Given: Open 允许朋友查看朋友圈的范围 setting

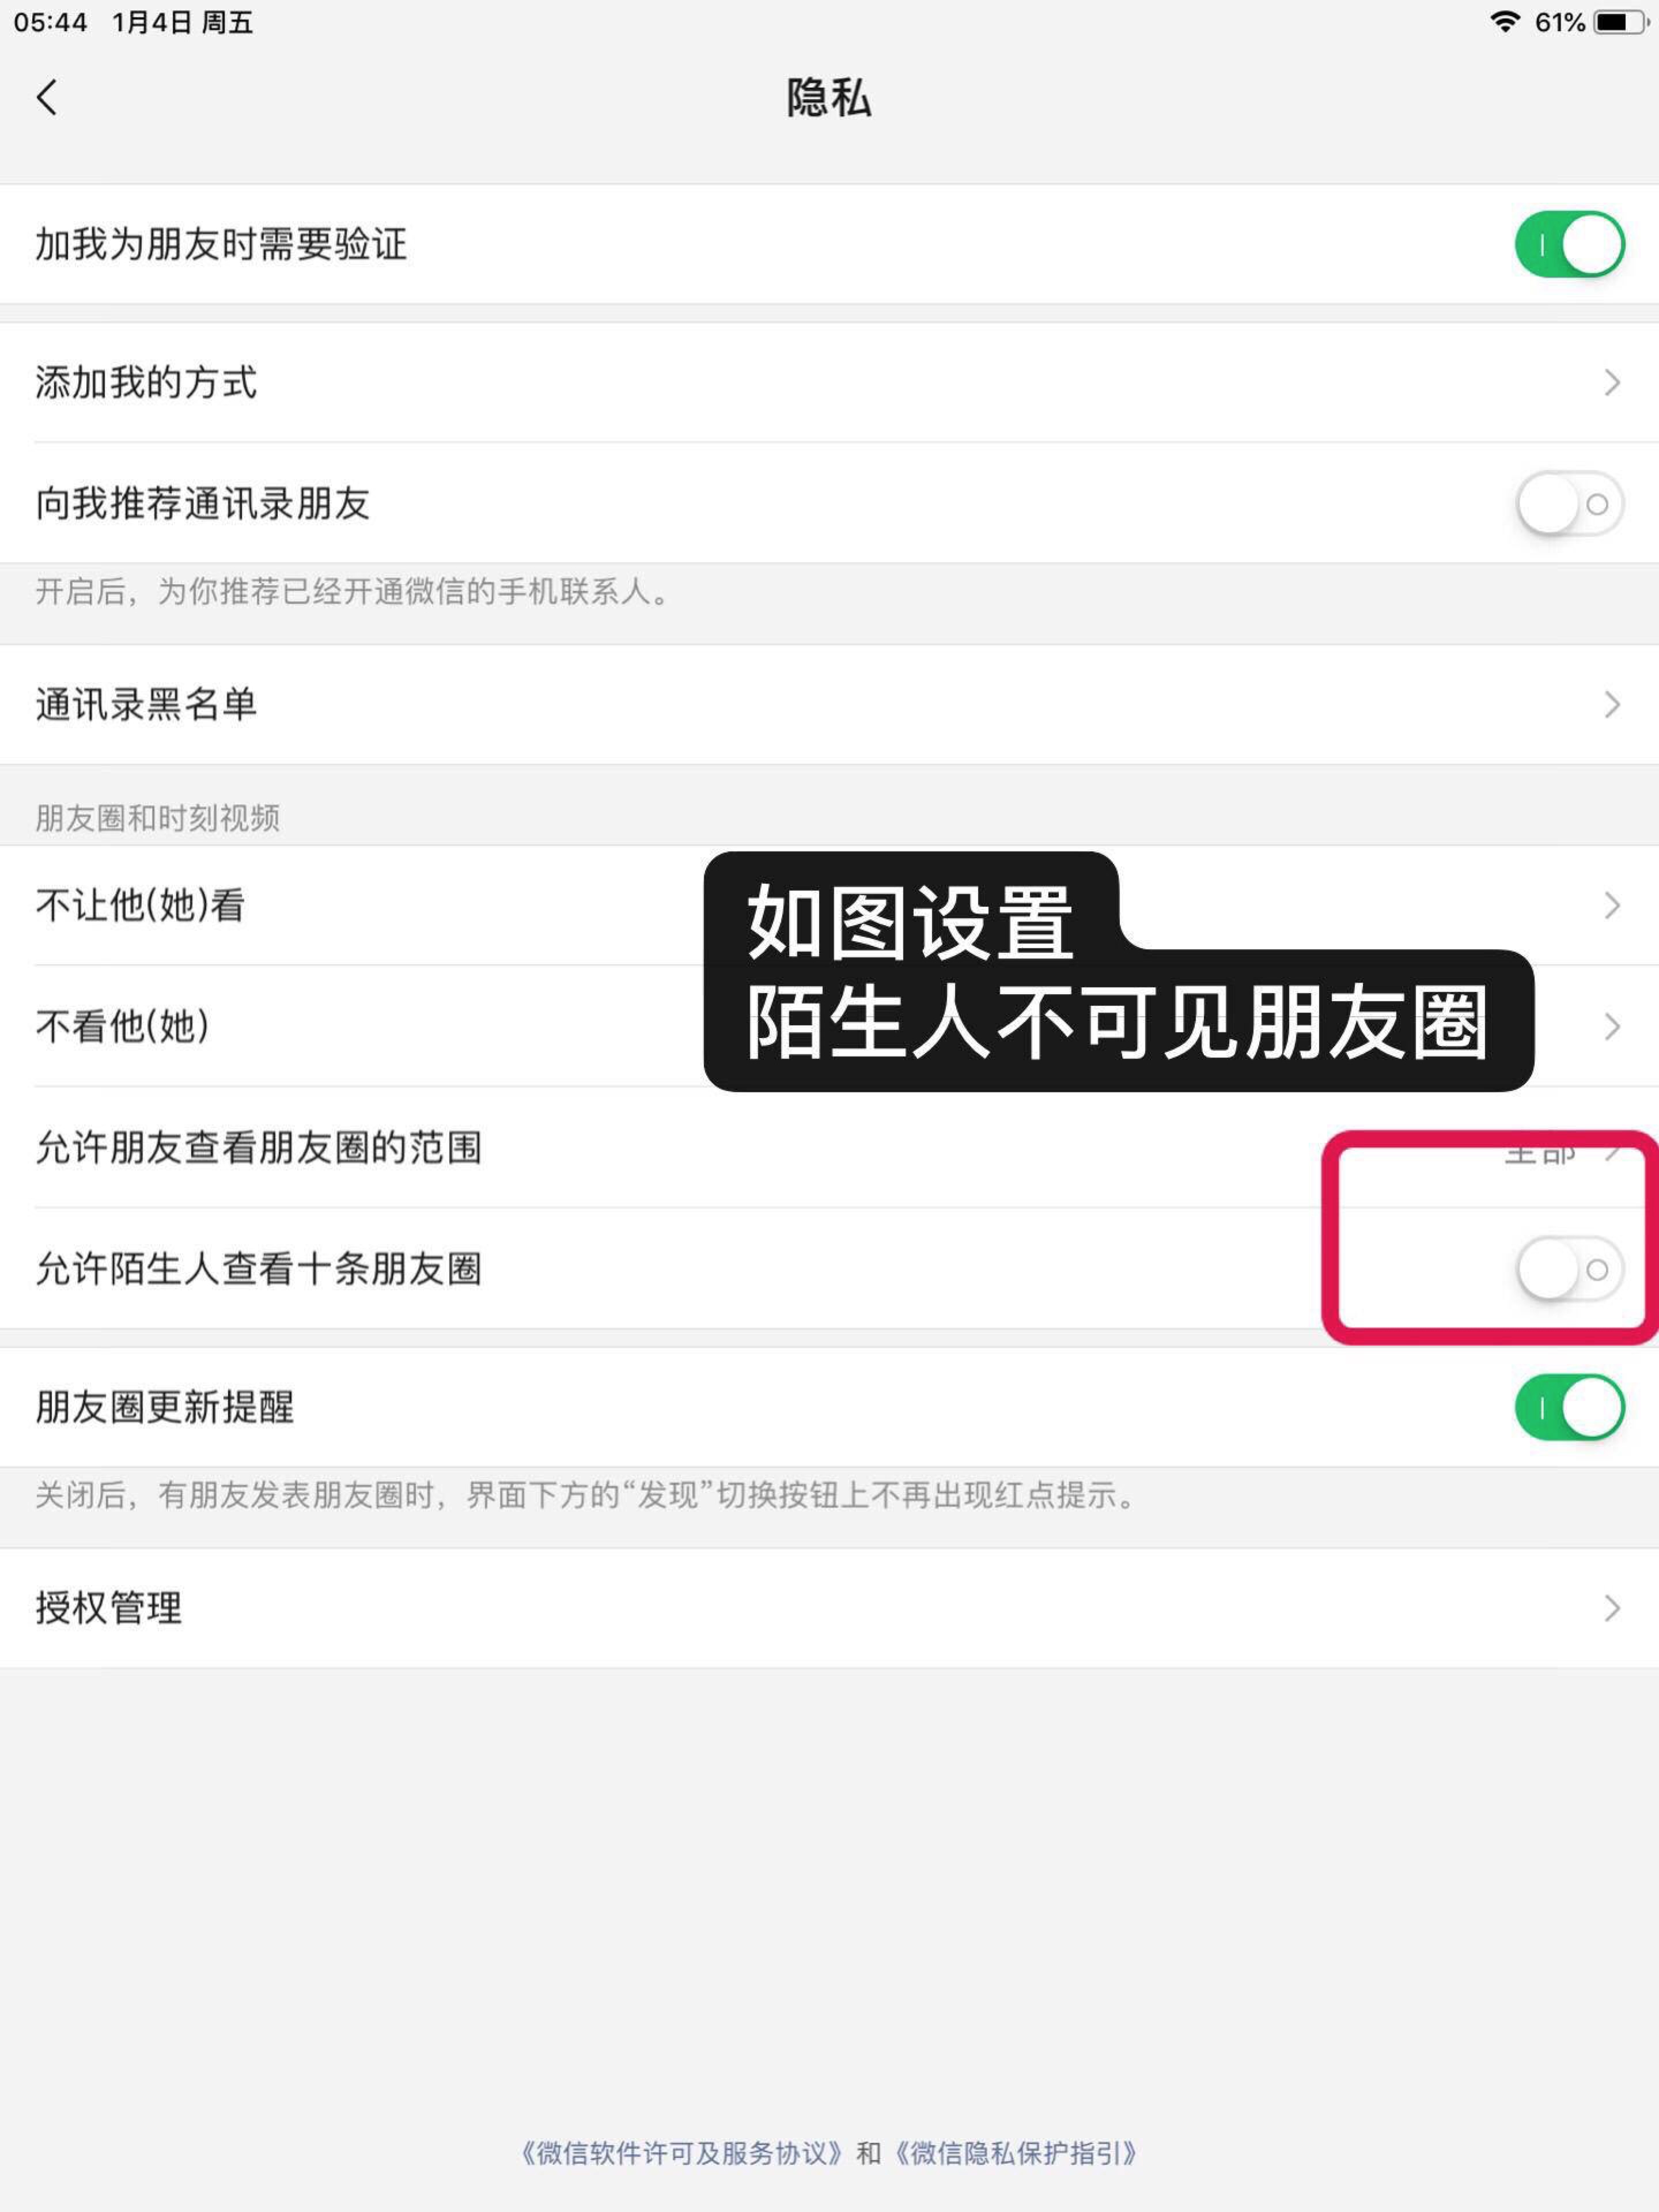Looking at the screenshot, I should tap(829, 1147).
